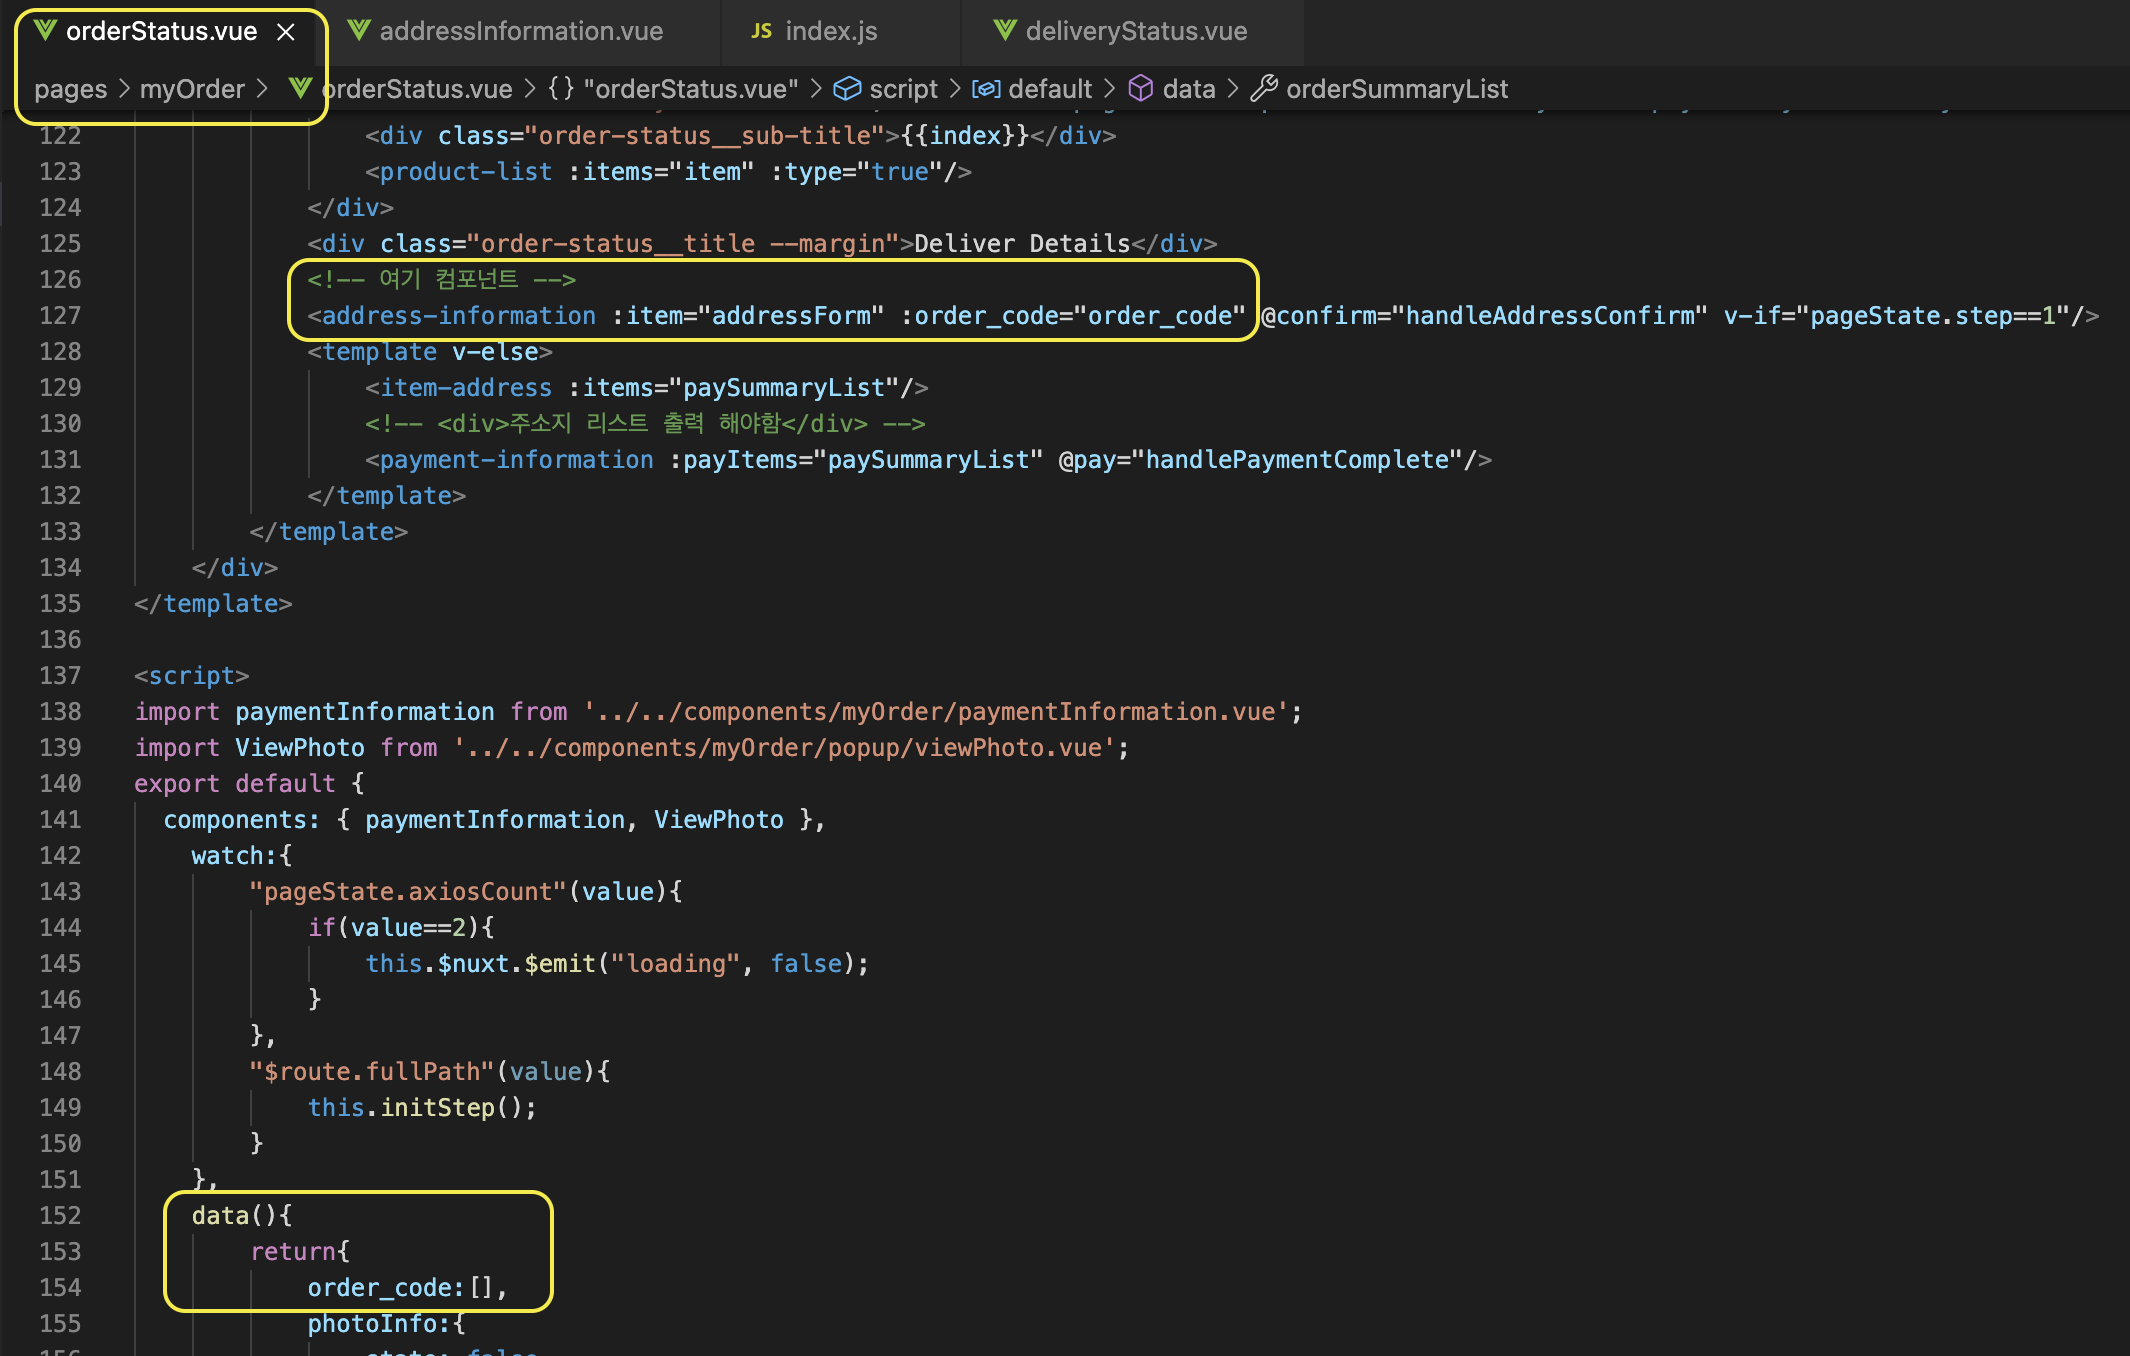
Task: Click 'this.$nuxt.$emit' on line 145
Action: pos(481,963)
